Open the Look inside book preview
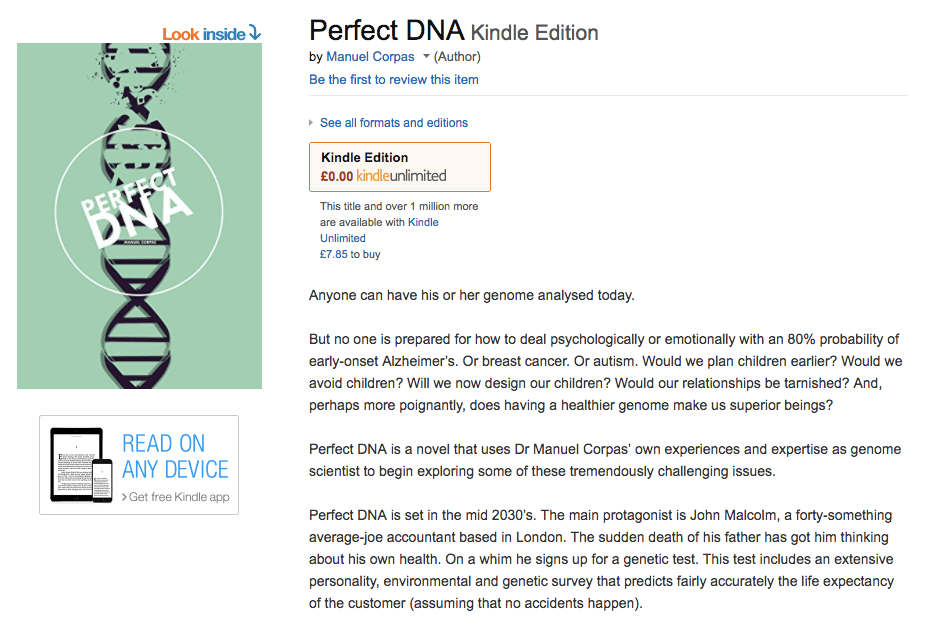This screenshot has width=942, height=625. (205, 33)
